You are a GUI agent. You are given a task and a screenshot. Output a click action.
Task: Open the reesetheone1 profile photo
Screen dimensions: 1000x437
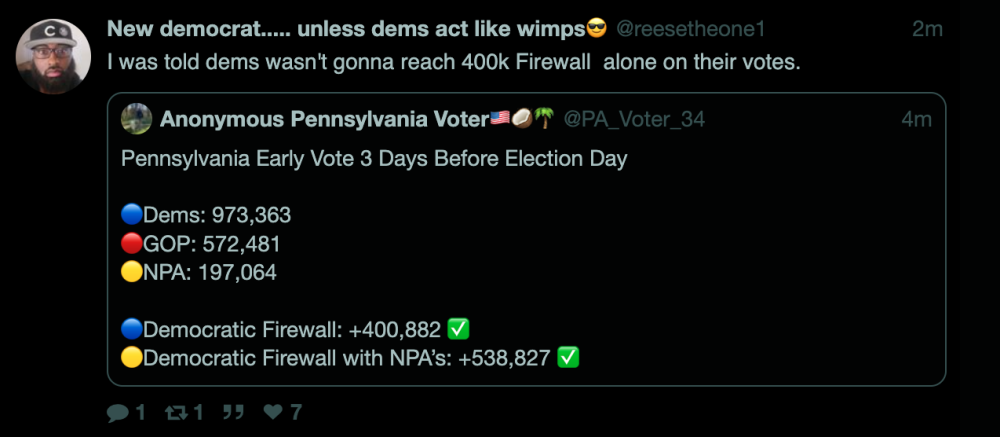point(54,56)
